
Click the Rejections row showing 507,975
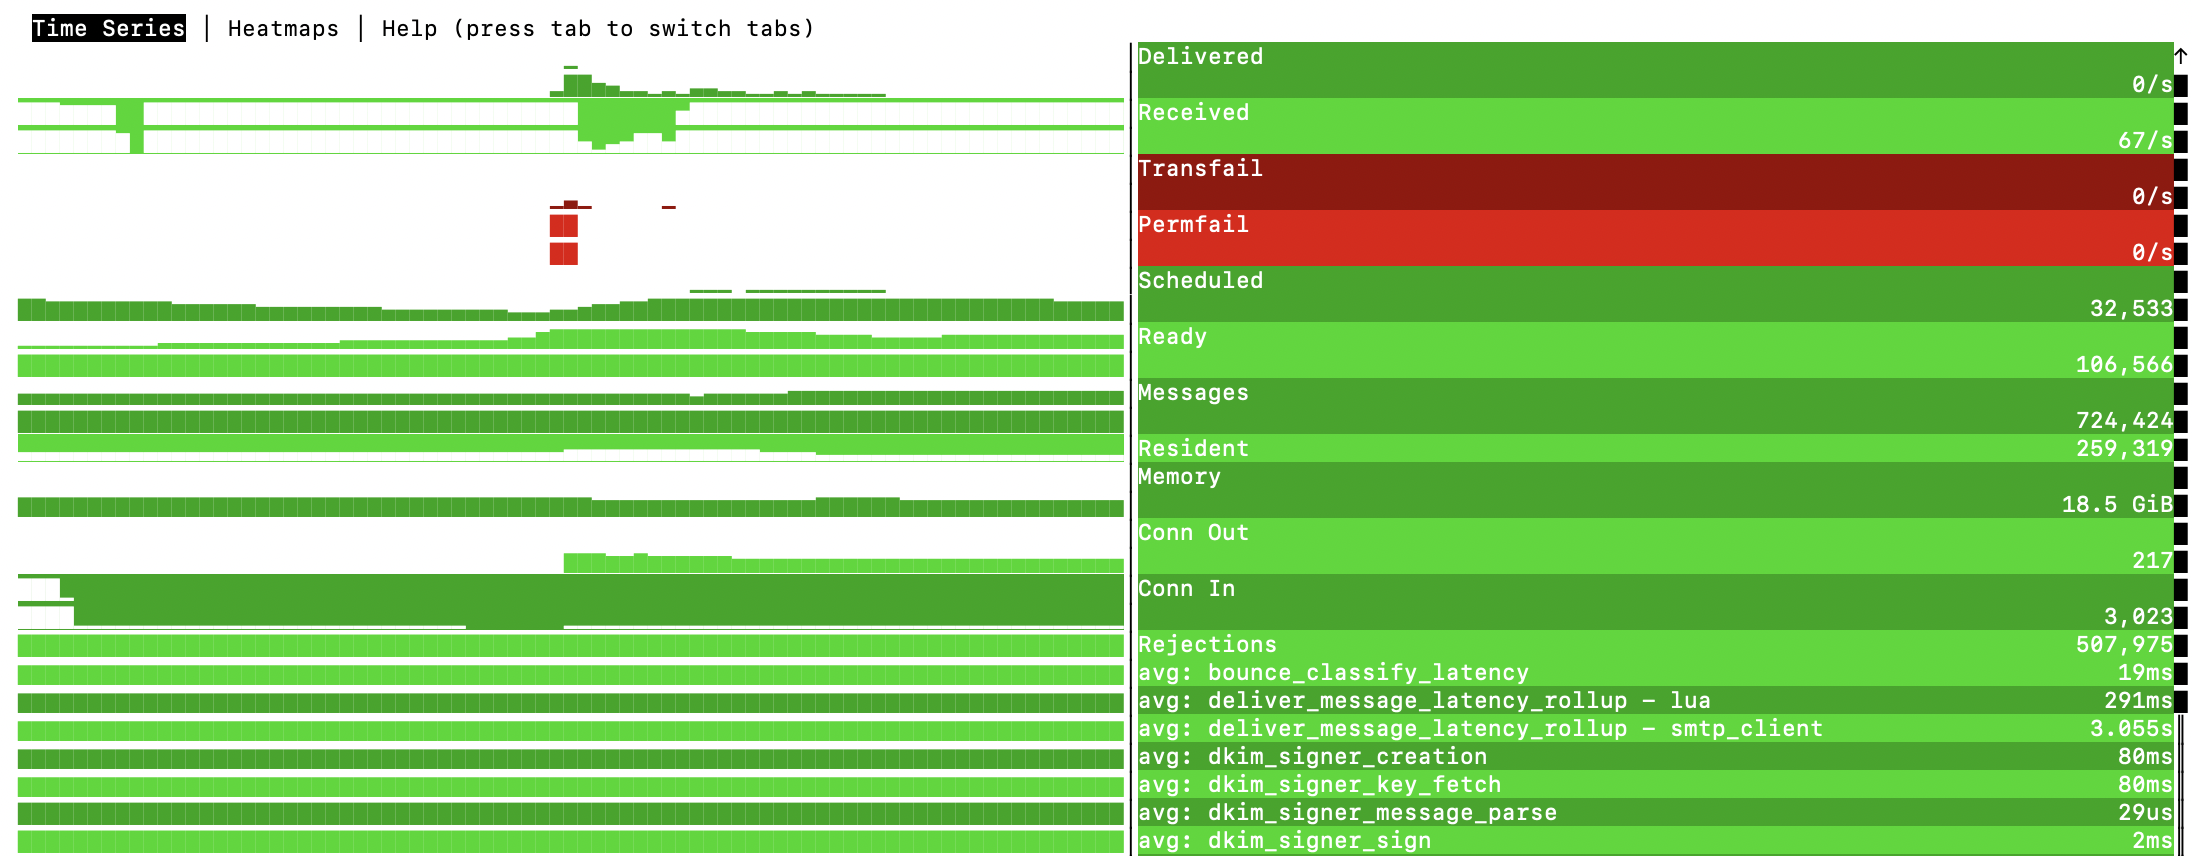click(1650, 645)
